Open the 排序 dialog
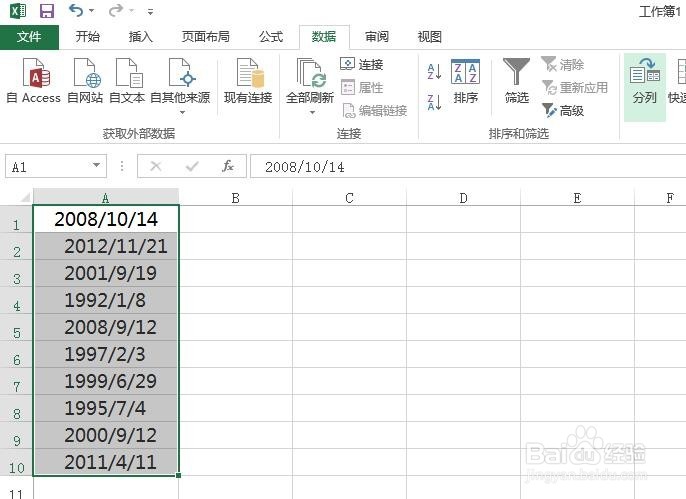The width and height of the screenshot is (686, 499). click(466, 81)
